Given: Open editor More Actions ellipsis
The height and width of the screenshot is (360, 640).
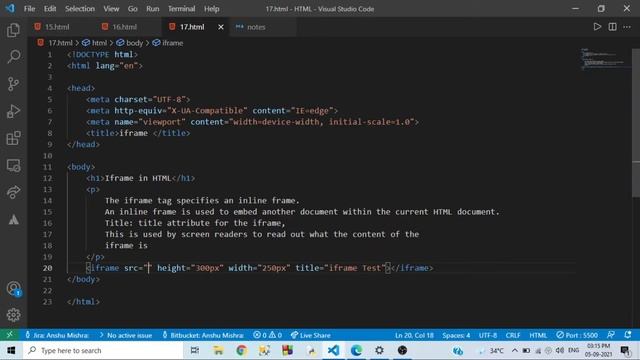Looking at the screenshot, I should click(627, 27).
